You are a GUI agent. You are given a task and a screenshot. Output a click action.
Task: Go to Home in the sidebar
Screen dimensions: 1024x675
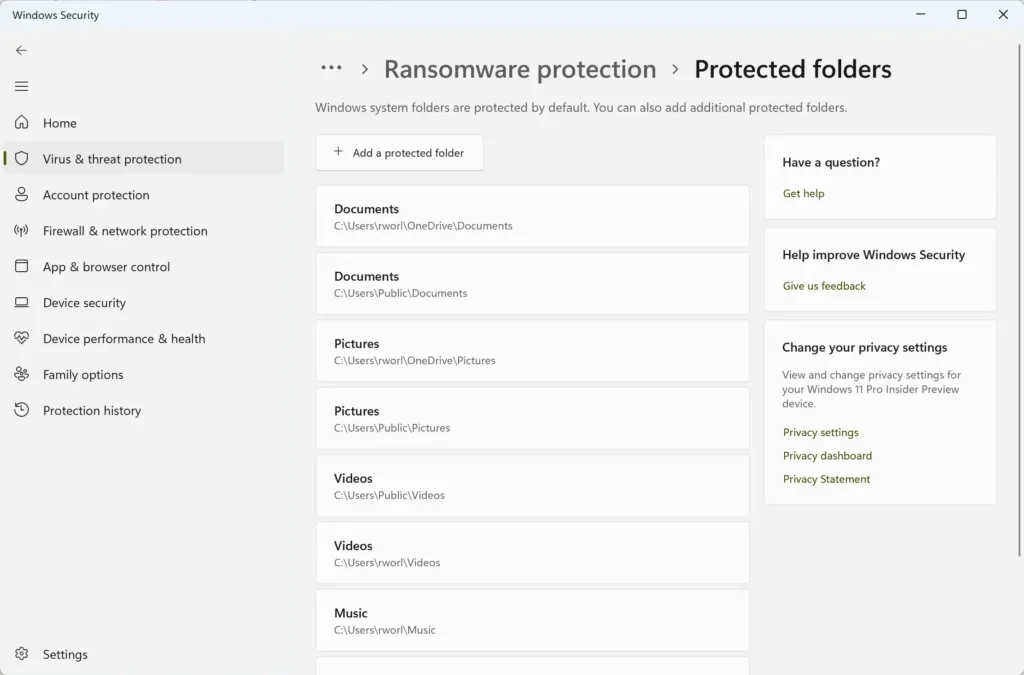pyautogui.click(x=144, y=123)
